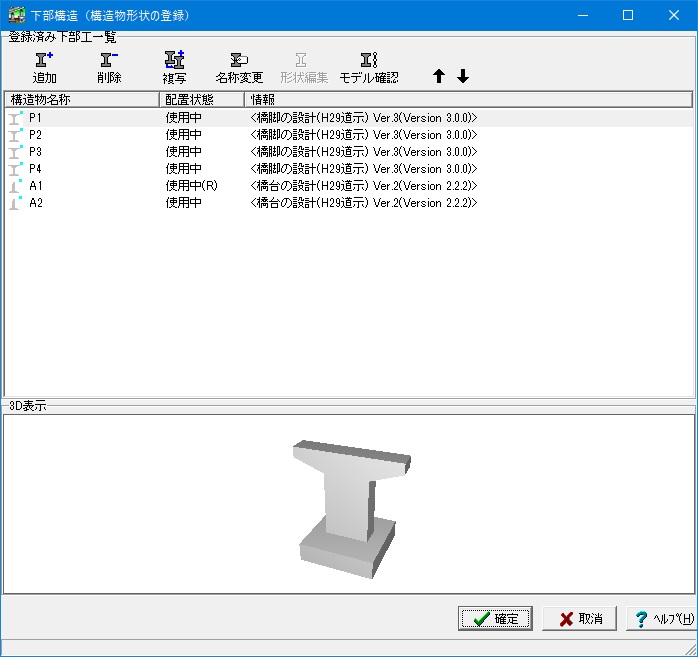Click the pier icon beside P3

point(16,152)
